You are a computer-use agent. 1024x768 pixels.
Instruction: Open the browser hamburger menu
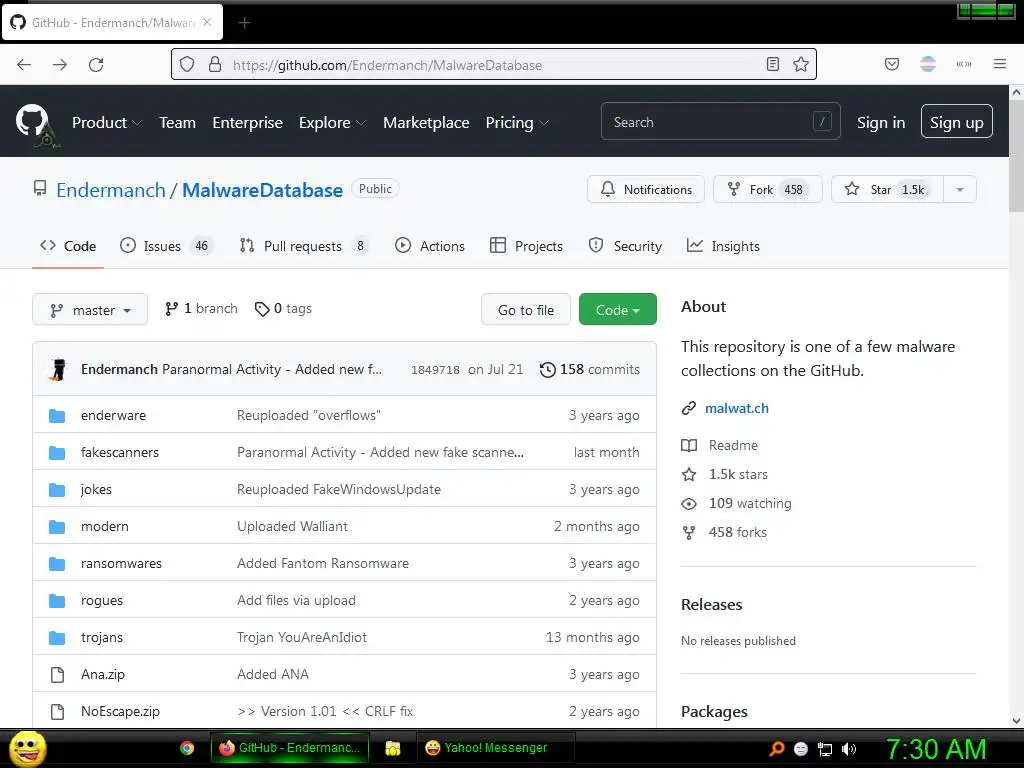(x=1000, y=64)
